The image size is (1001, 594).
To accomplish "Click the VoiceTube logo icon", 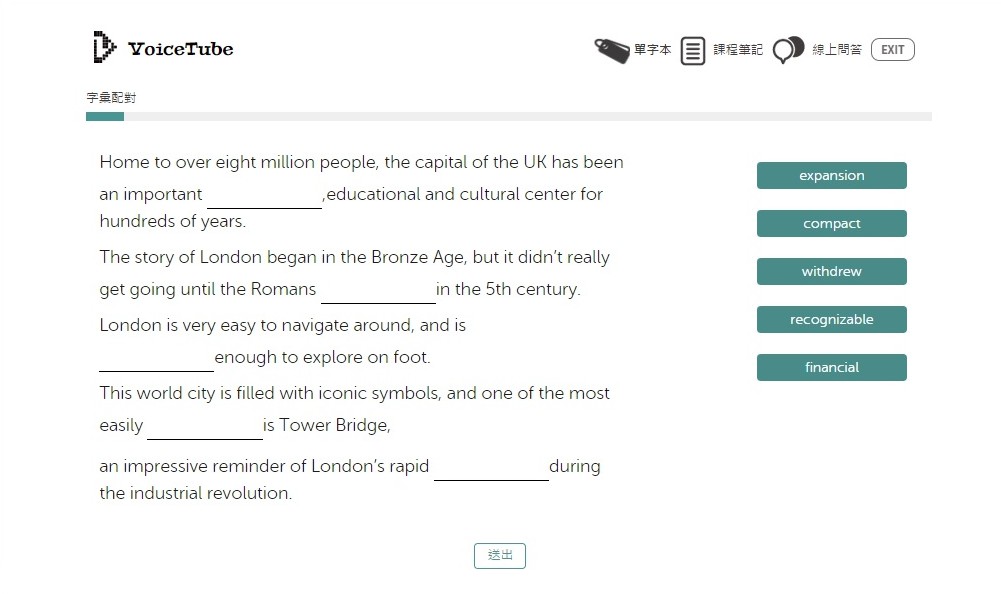I will (x=104, y=48).
